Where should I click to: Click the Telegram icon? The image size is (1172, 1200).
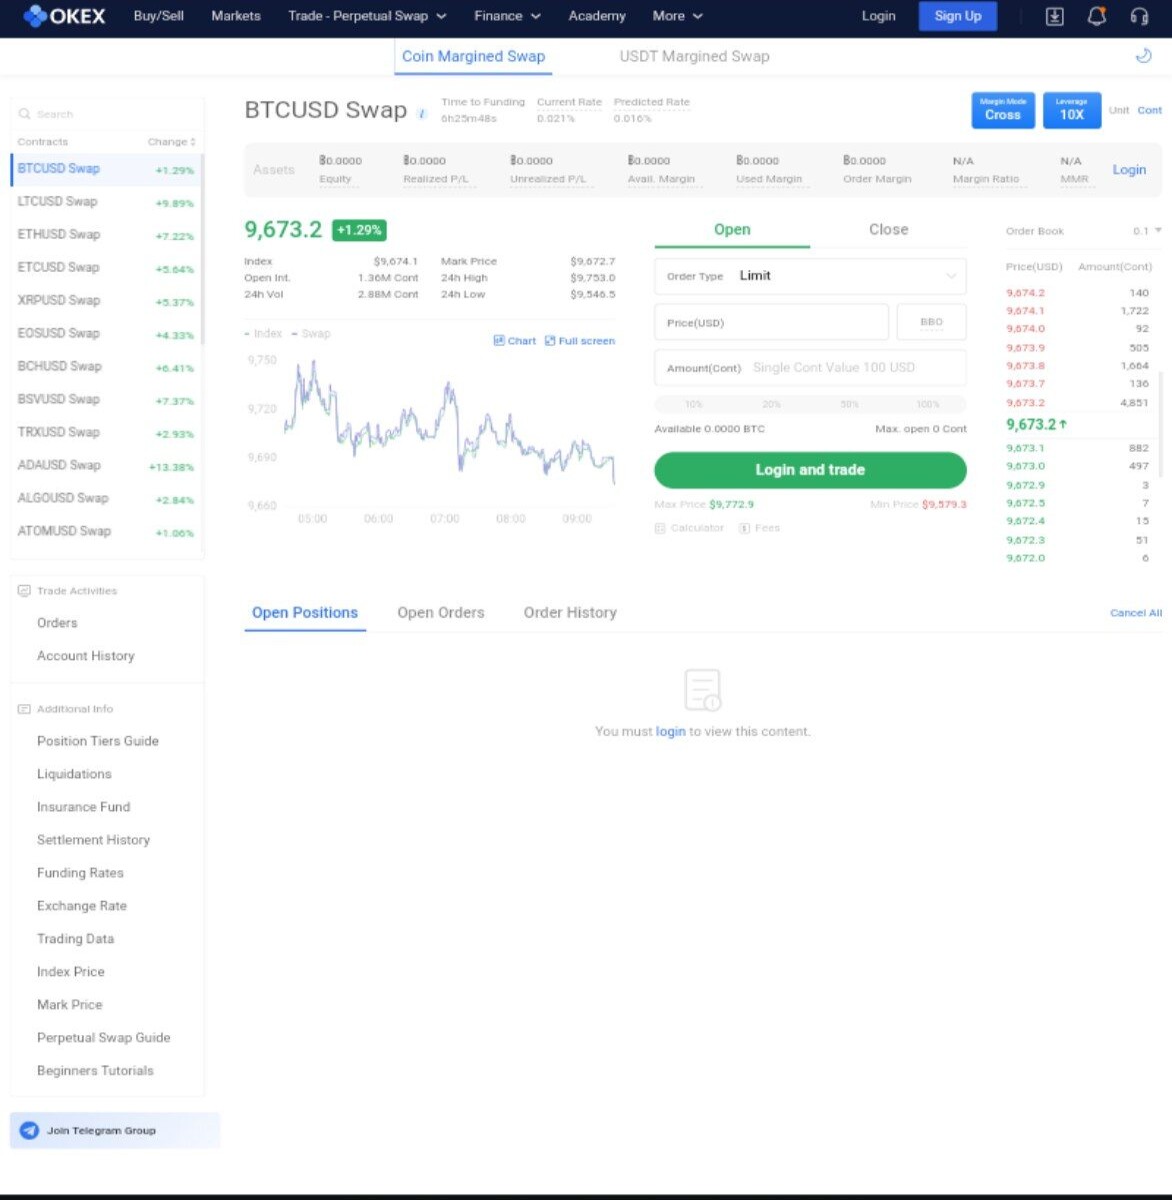(29, 1130)
